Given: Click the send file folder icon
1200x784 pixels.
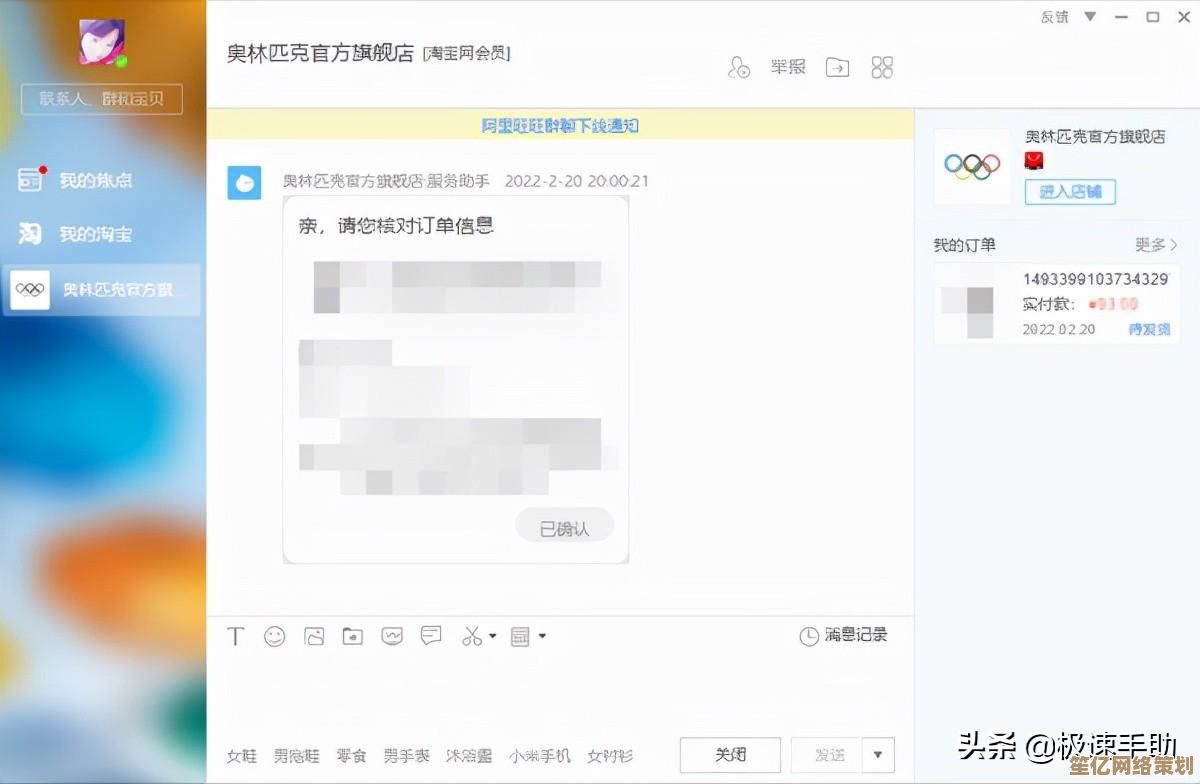Looking at the screenshot, I should tap(353, 636).
